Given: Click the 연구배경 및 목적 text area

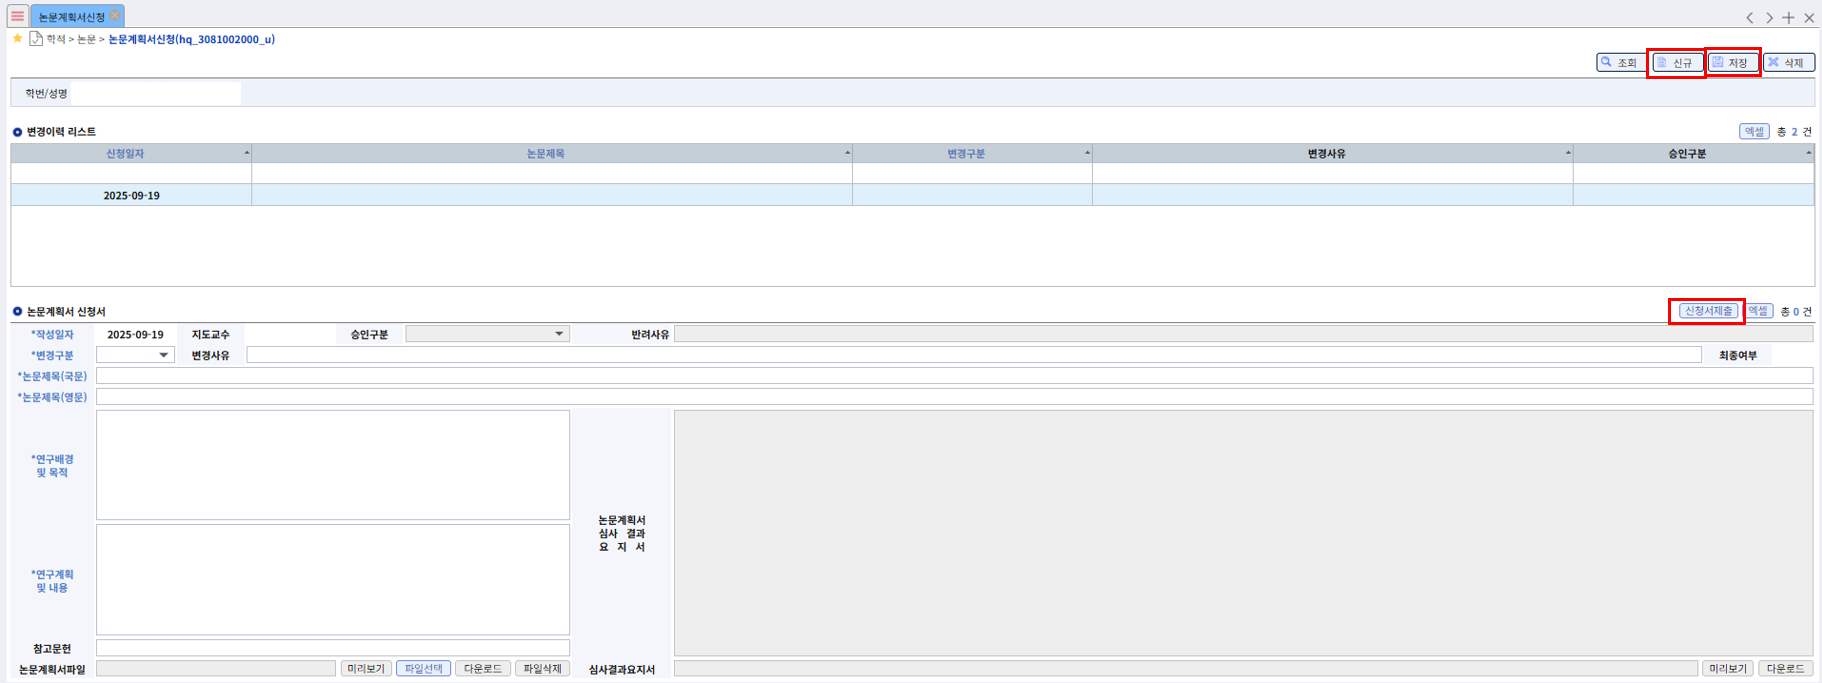Looking at the screenshot, I should 332,465.
